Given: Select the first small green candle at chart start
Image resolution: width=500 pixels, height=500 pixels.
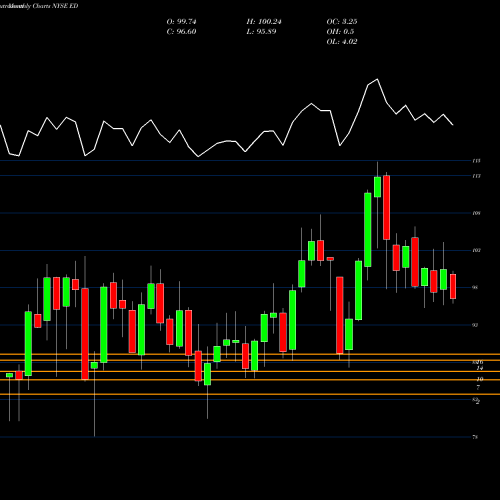Looking at the screenshot, I should point(9,375).
